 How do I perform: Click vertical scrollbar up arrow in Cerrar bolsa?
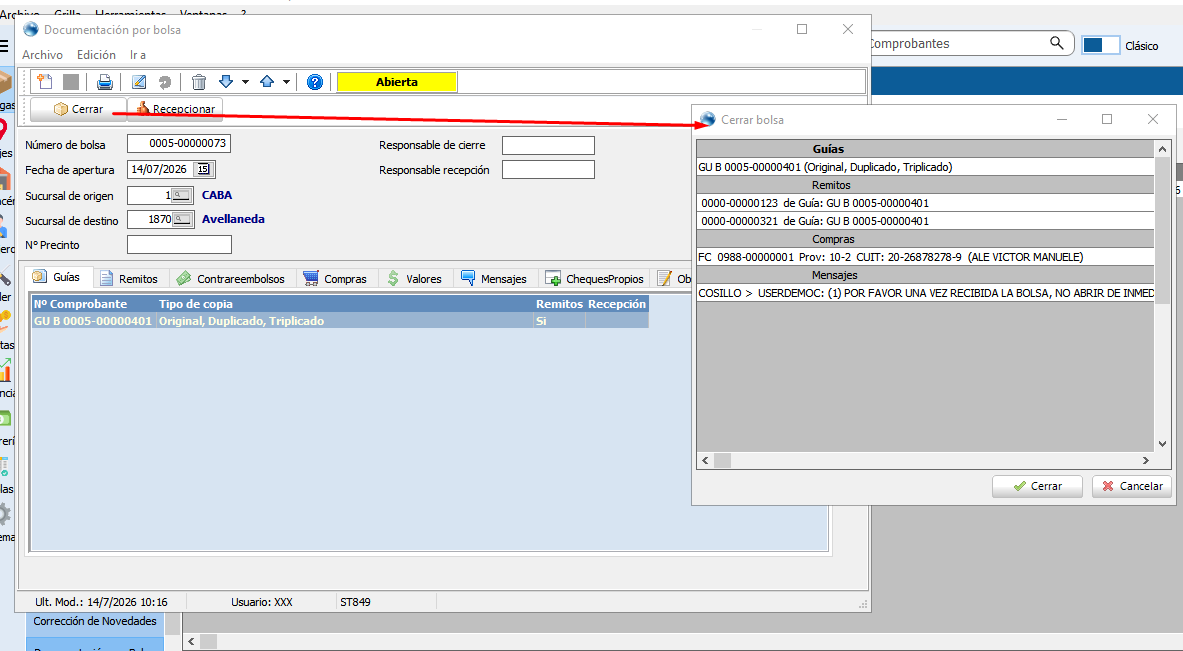(x=1163, y=149)
